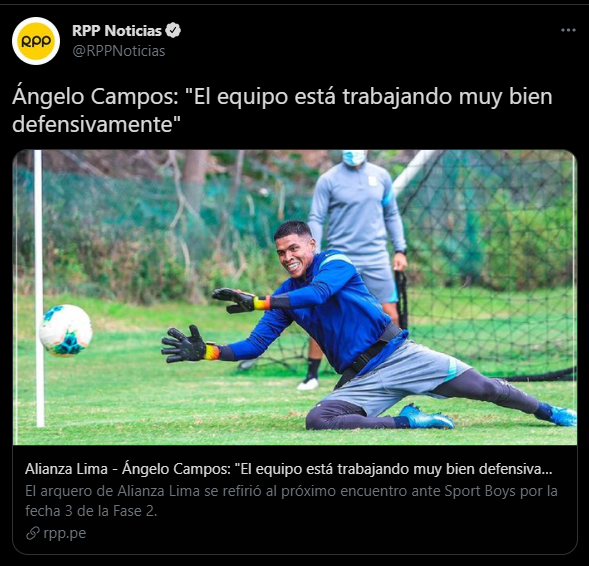Open the goalkeeper training photo

(x=294, y=297)
